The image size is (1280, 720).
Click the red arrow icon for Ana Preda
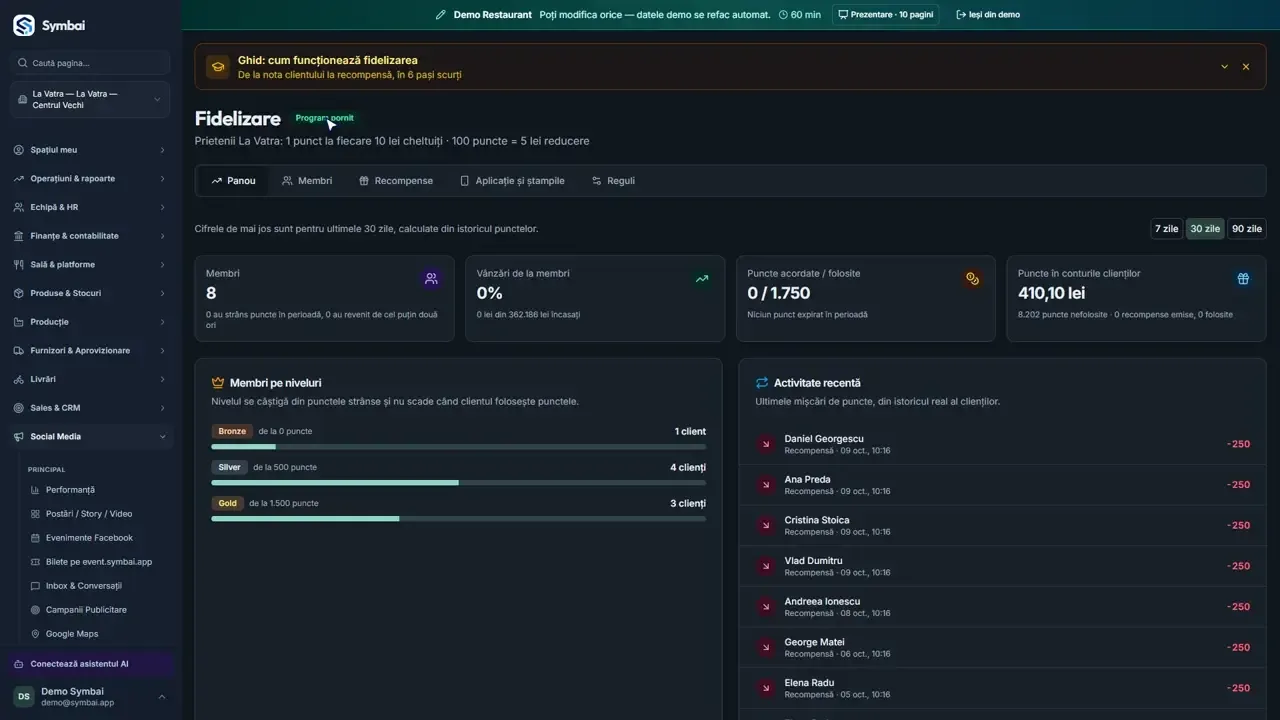[766, 485]
